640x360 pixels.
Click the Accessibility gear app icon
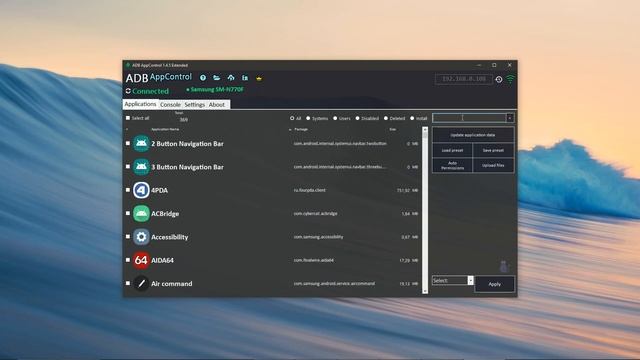tap(141, 237)
